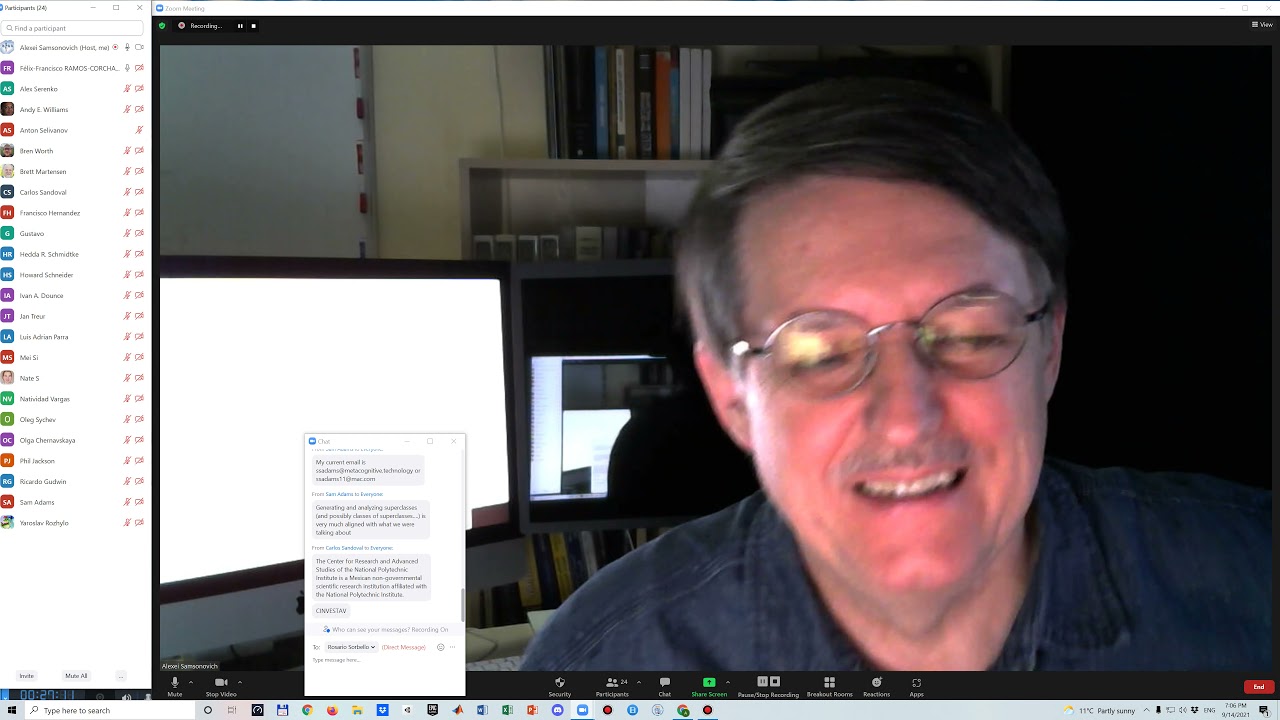This screenshot has height=720, width=1280.
Task: Open Word from the taskbar
Action: pos(482,710)
